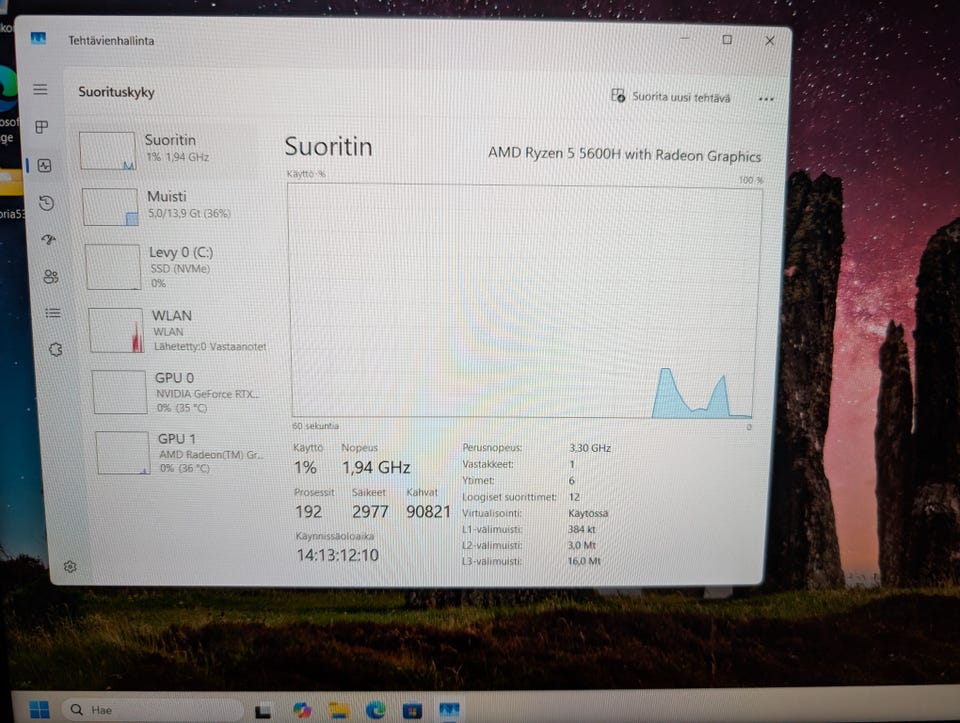This screenshot has width=960, height=723.
Task: Open the hamburger navigation menu
Action: tap(40, 89)
